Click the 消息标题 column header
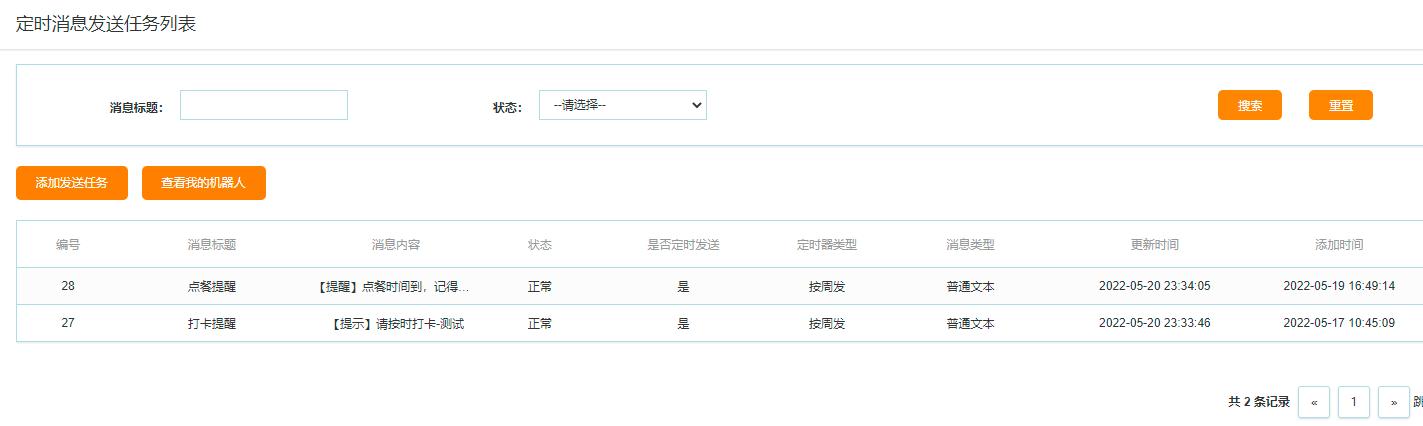 coord(212,245)
